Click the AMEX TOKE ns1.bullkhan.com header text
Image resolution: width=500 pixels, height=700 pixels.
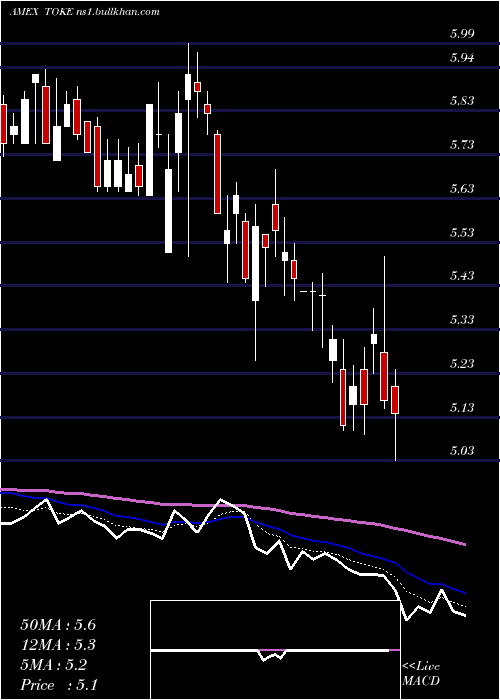pos(84,12)
